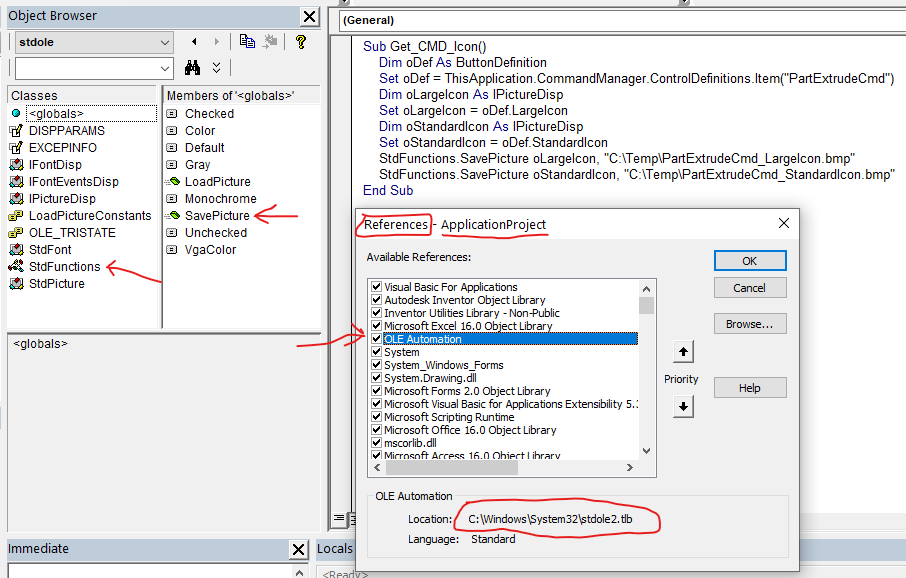Confirm references with OK button
The width and height of the screenshot is (906, 578).
click(x=749, y=260)
